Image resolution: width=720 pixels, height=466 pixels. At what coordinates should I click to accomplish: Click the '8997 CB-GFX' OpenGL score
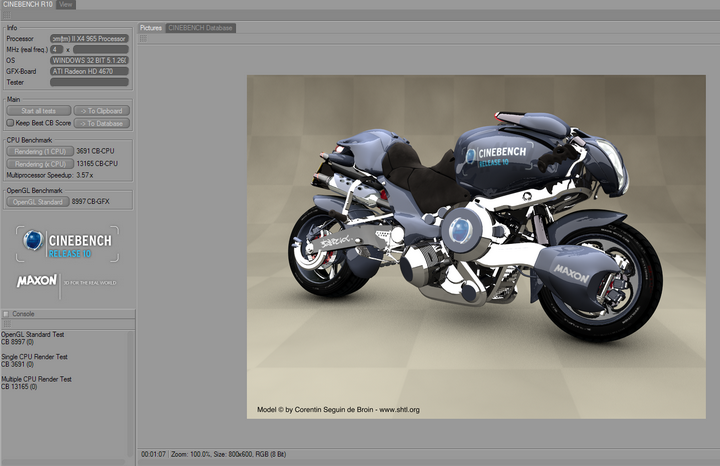click(x=90, y=202)
